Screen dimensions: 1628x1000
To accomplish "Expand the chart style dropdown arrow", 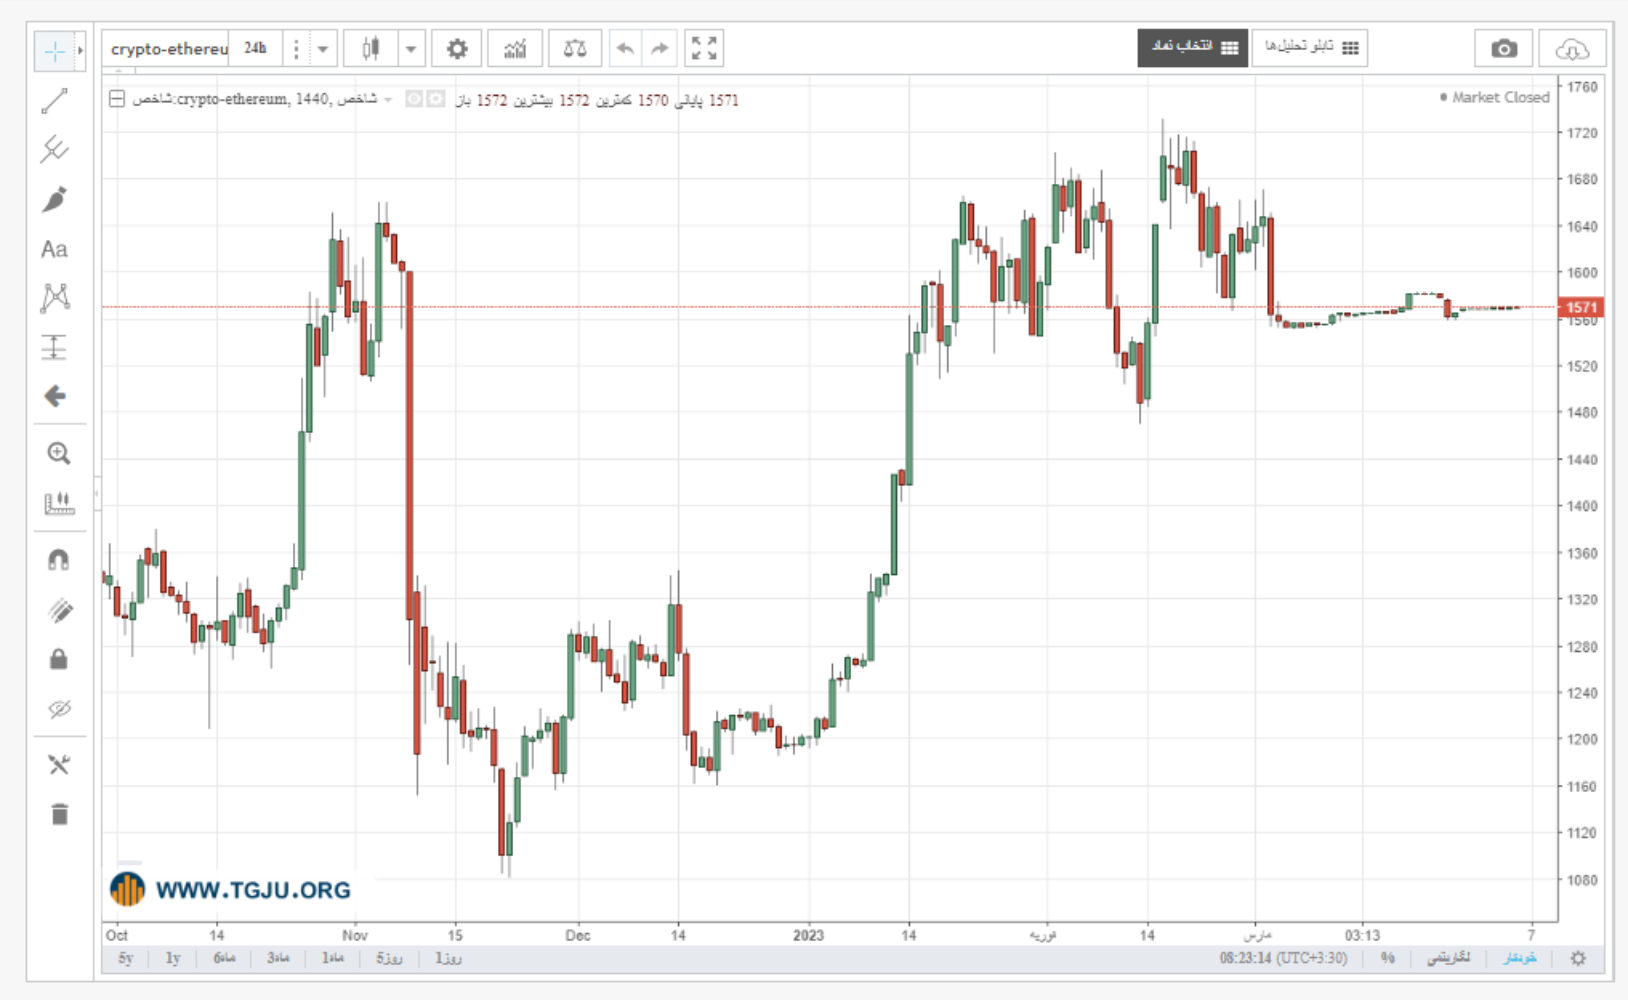I will click(x=411, y=48).
